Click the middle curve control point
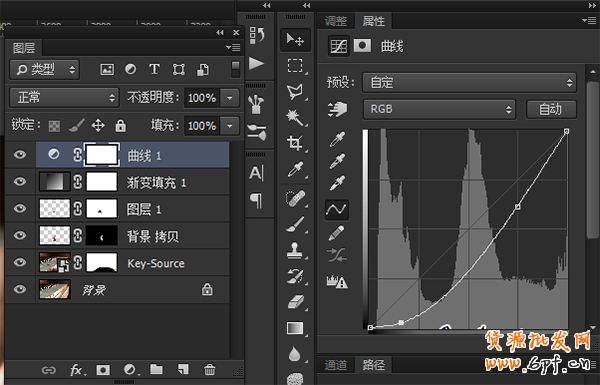Viewport: 600px width, 385px height. [x=517, y=207]
